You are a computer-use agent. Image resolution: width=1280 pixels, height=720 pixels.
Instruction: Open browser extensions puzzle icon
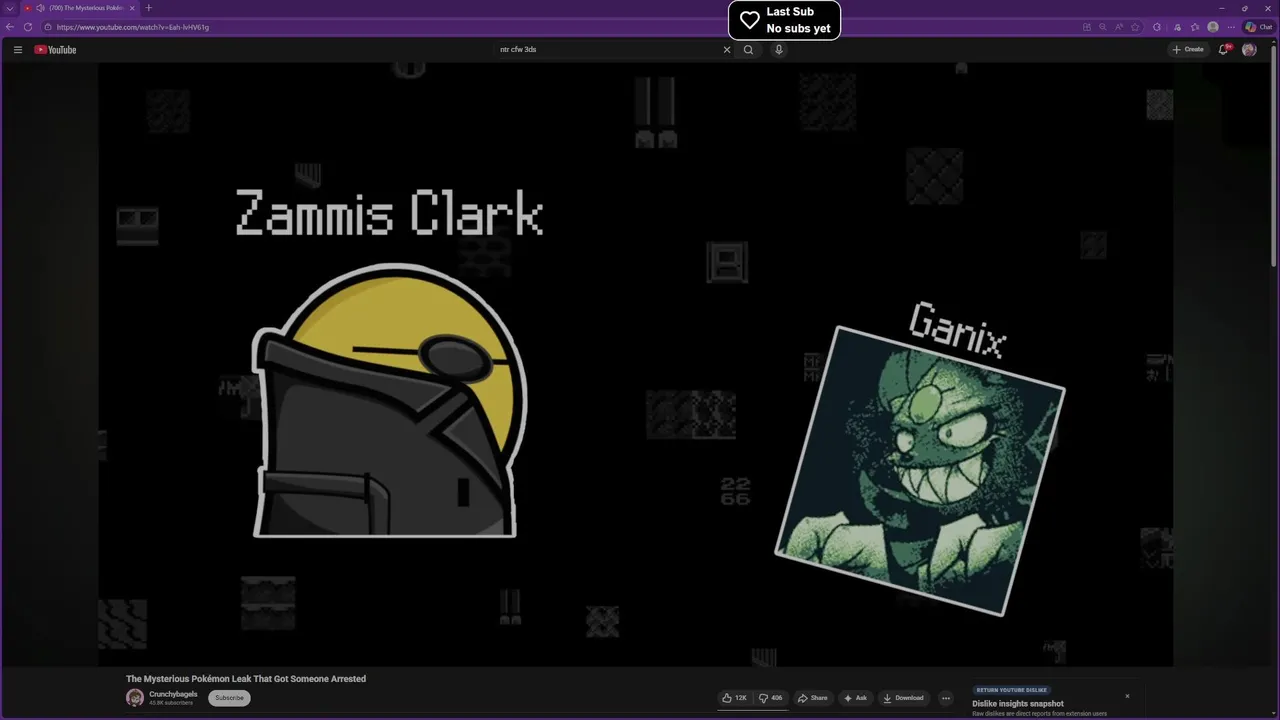(x=1157, y=27)
